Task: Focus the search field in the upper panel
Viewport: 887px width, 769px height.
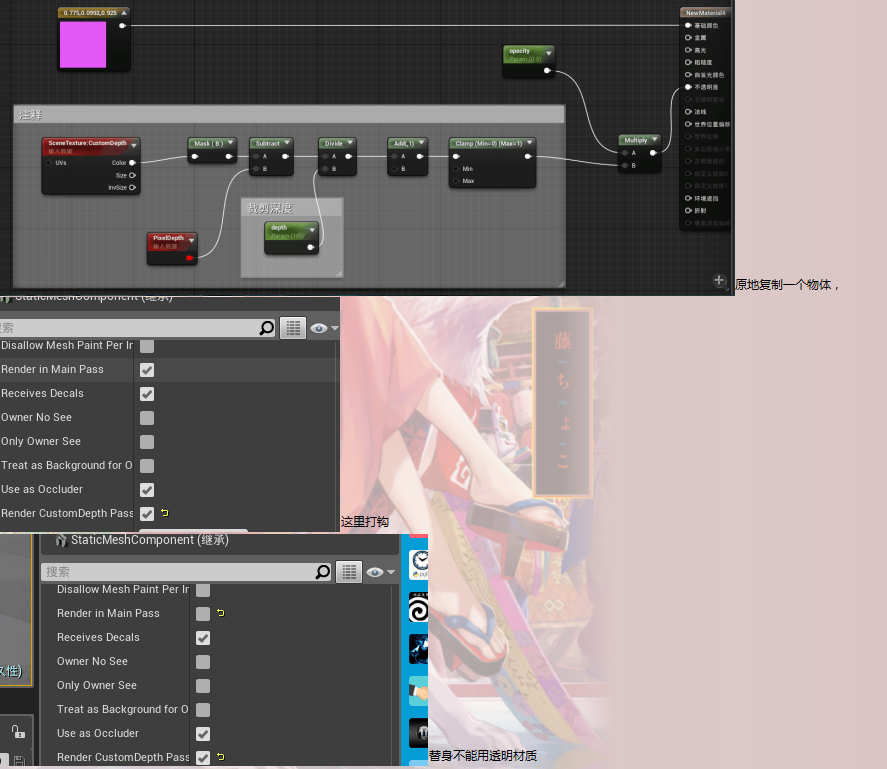Action: pyautogui.click(x=137, y=328)
